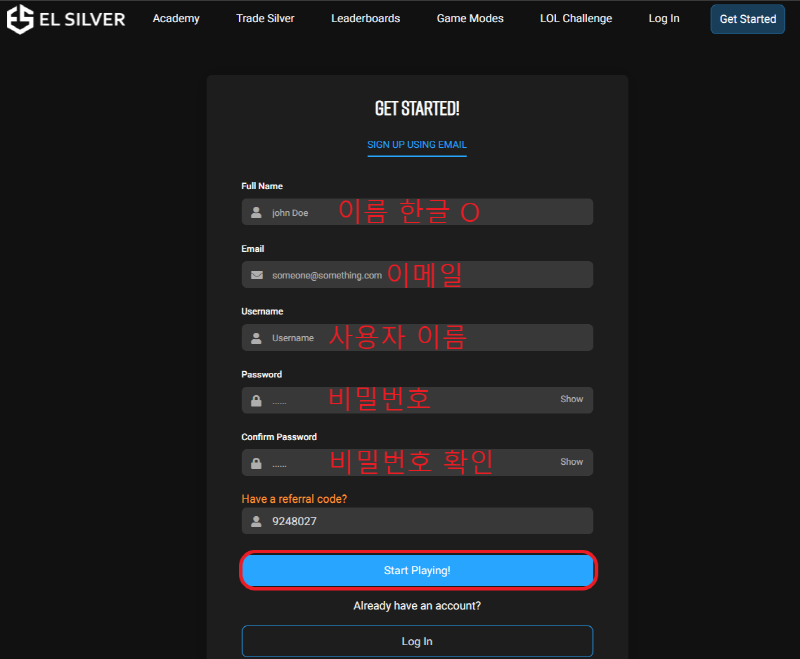Open Game Modes in the navigation
Viewport: 800px width, 659px height.
pos(470,18)
